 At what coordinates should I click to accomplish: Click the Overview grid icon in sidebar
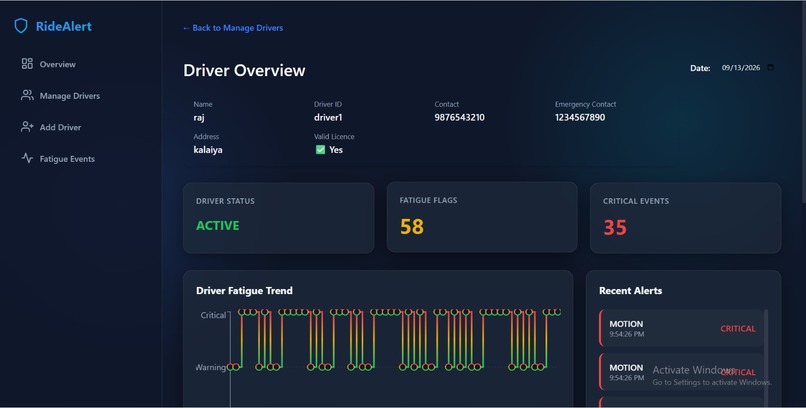pyautogui.click(x=27, y=64)
